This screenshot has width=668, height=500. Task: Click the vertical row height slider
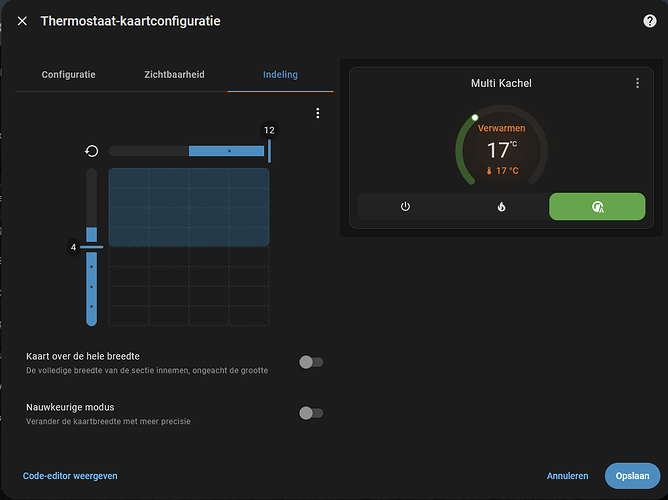(92, 247)
